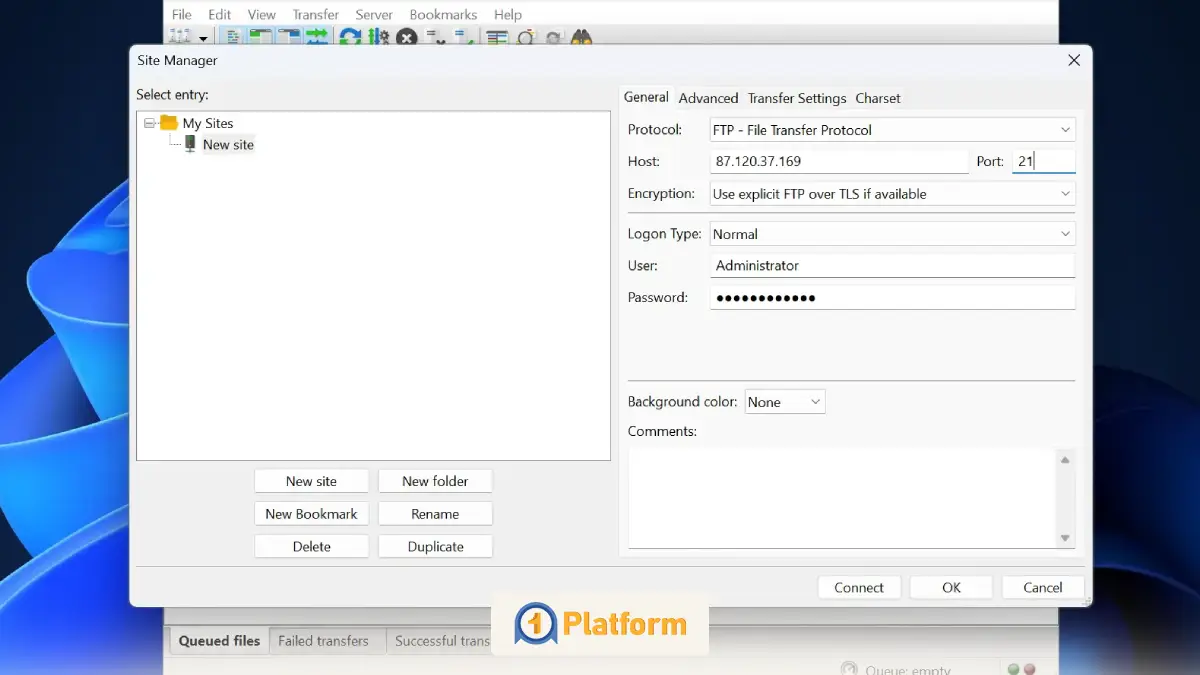Click inside the Host address field
The width and height of the screenshot is (1200, 675).
(x=838, y=161)
